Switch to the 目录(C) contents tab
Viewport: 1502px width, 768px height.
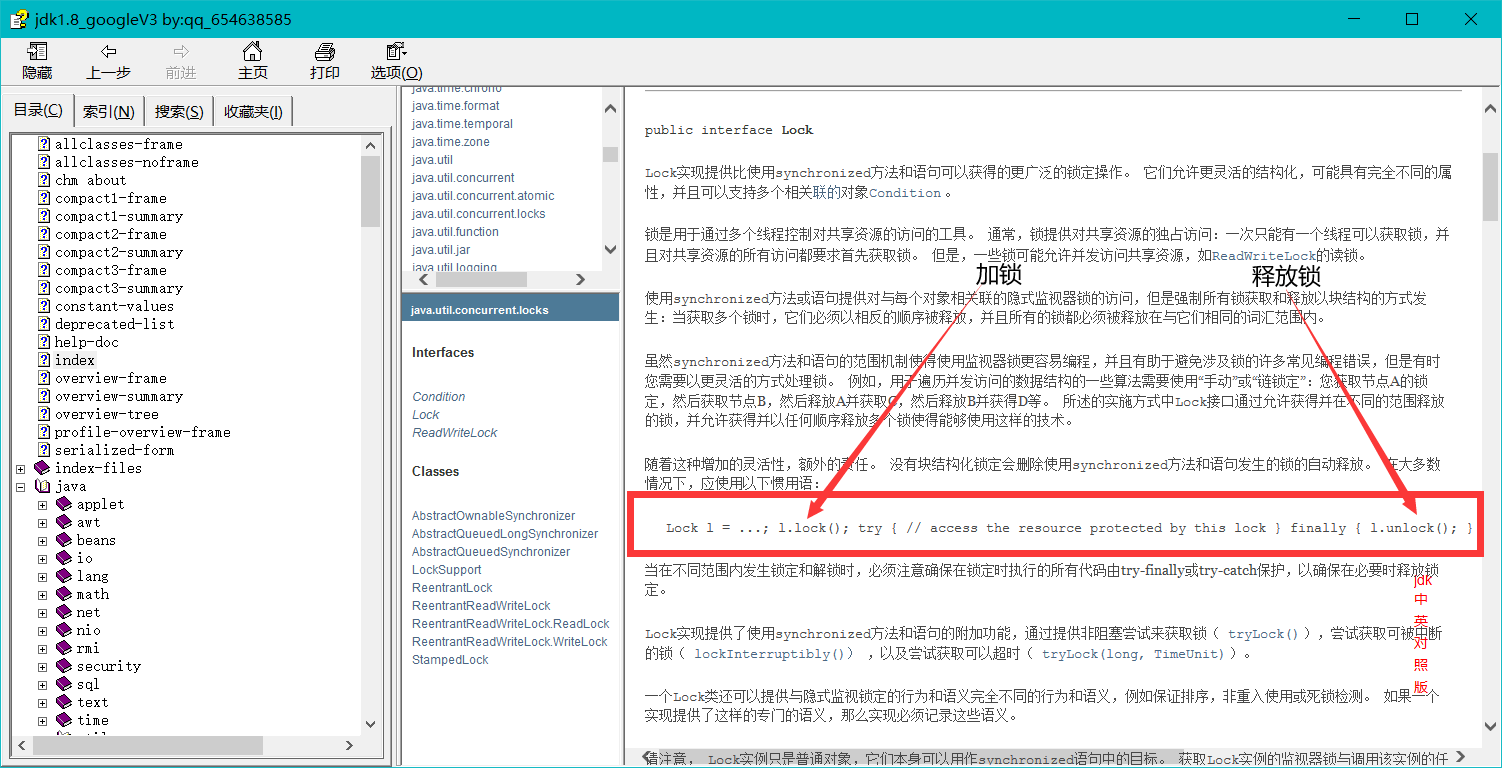[37, 110]
